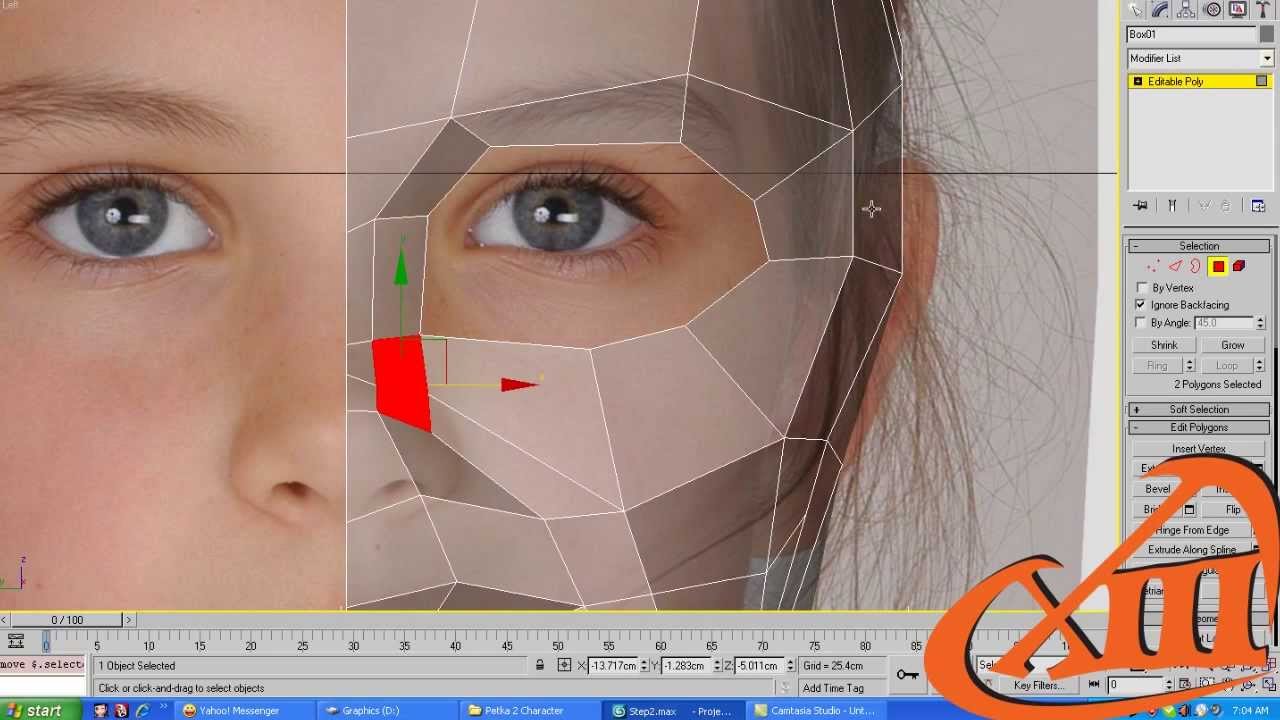Click the X coordinate field
The height and width of the screenshot is (720, 1280).
pyautogui.click(x=614, y=666)
